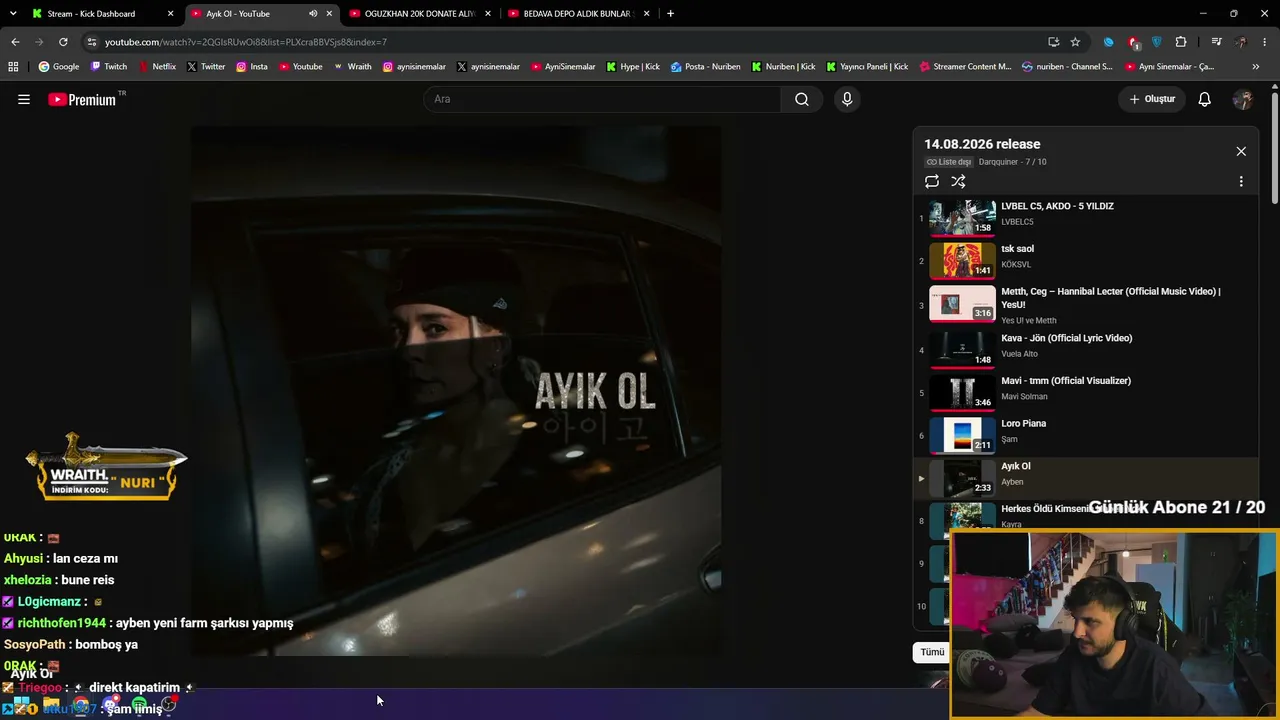Open the Hype | Kick bookmark
1280x720 pixels.
click(x=633, y=67)
